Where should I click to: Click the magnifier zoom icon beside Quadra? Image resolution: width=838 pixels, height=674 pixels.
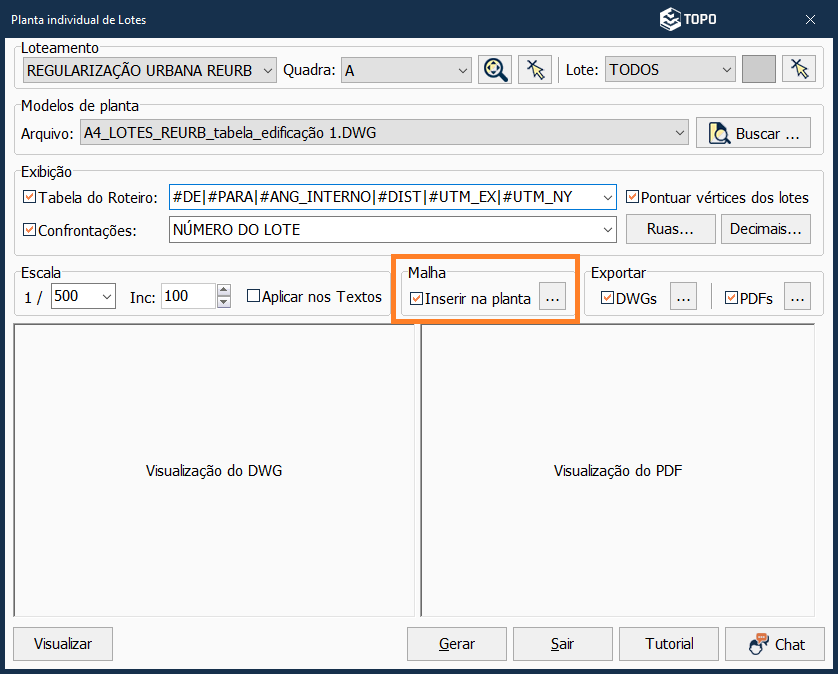494,69
